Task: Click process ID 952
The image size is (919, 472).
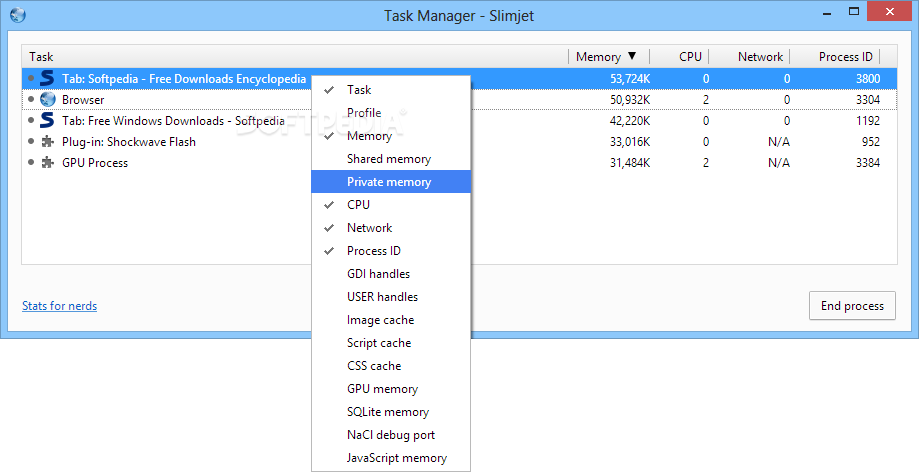Action: [870, 142]
